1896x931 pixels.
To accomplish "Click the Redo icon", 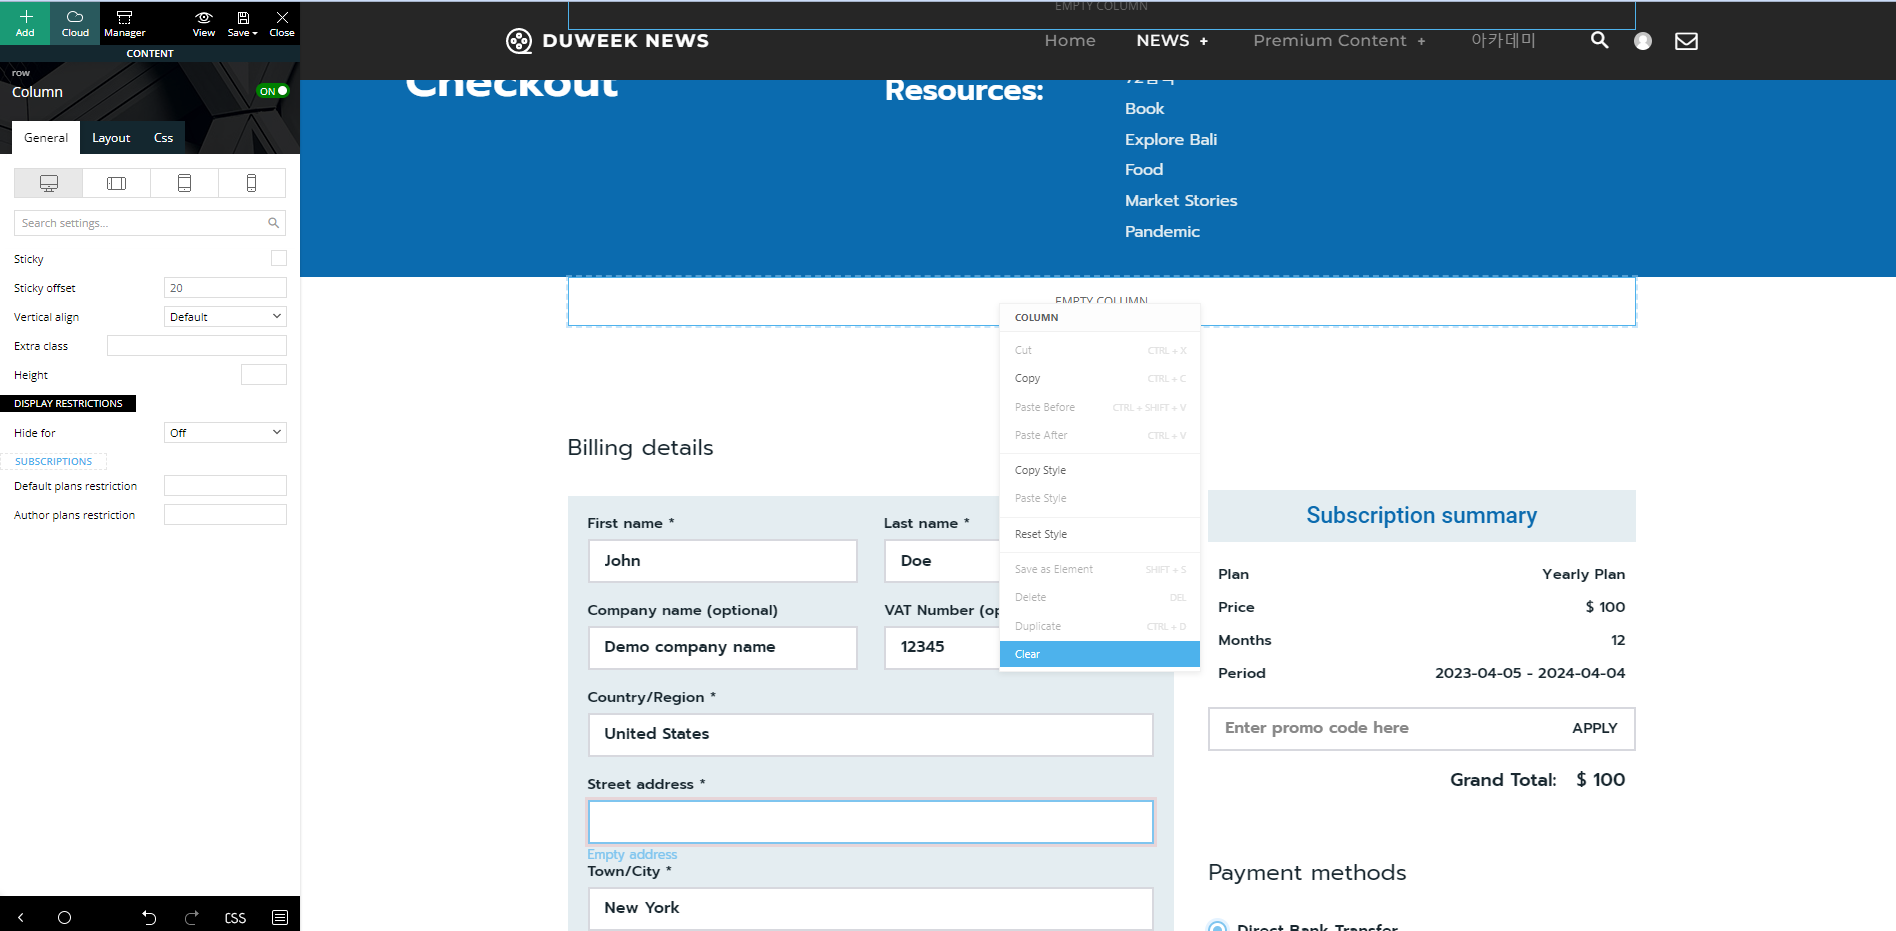I will click(192, 917).
